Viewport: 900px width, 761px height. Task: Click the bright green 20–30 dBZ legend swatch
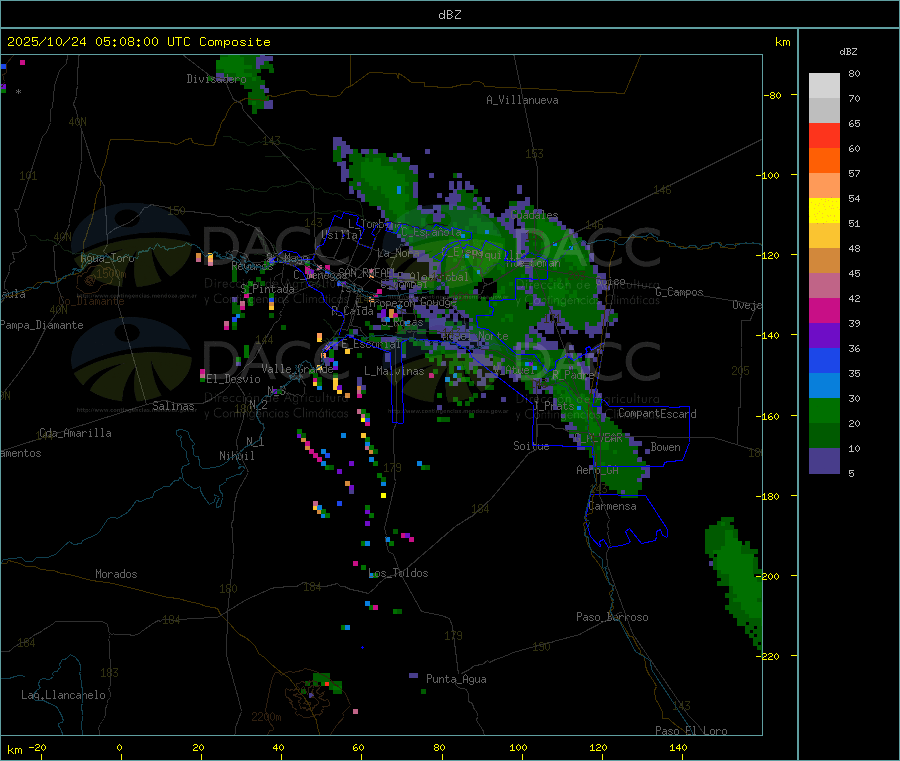824,410
